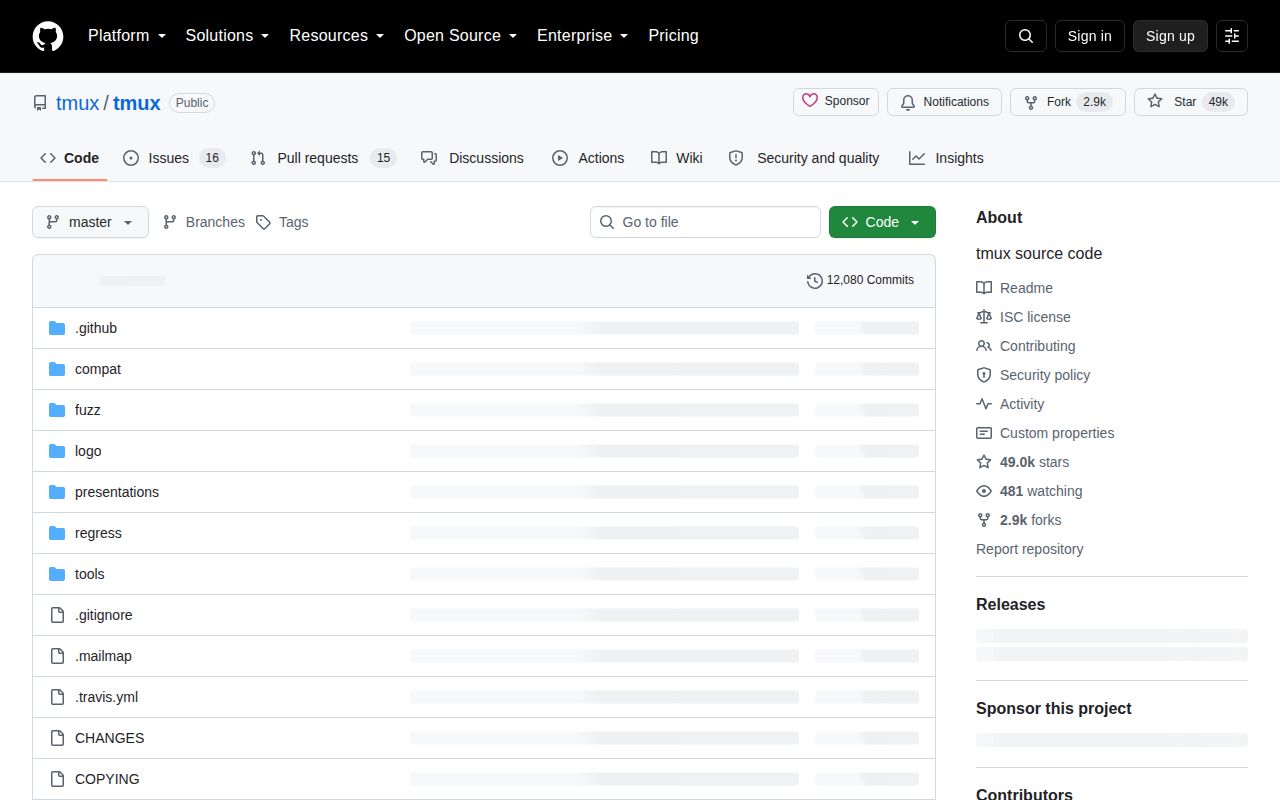
Task: Open the Open Source dropdown
Action: (x=460, y=35)
